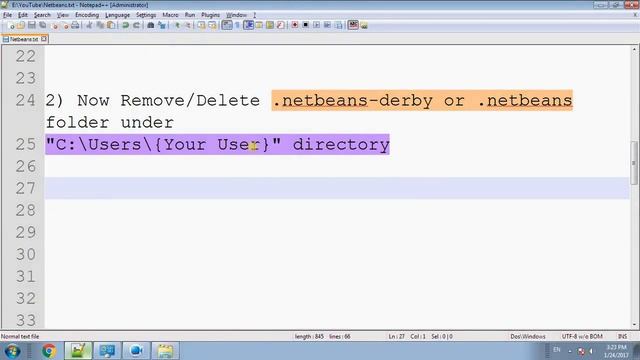
Task: Toggle INS insert mode in status bar
Action: 622,336
